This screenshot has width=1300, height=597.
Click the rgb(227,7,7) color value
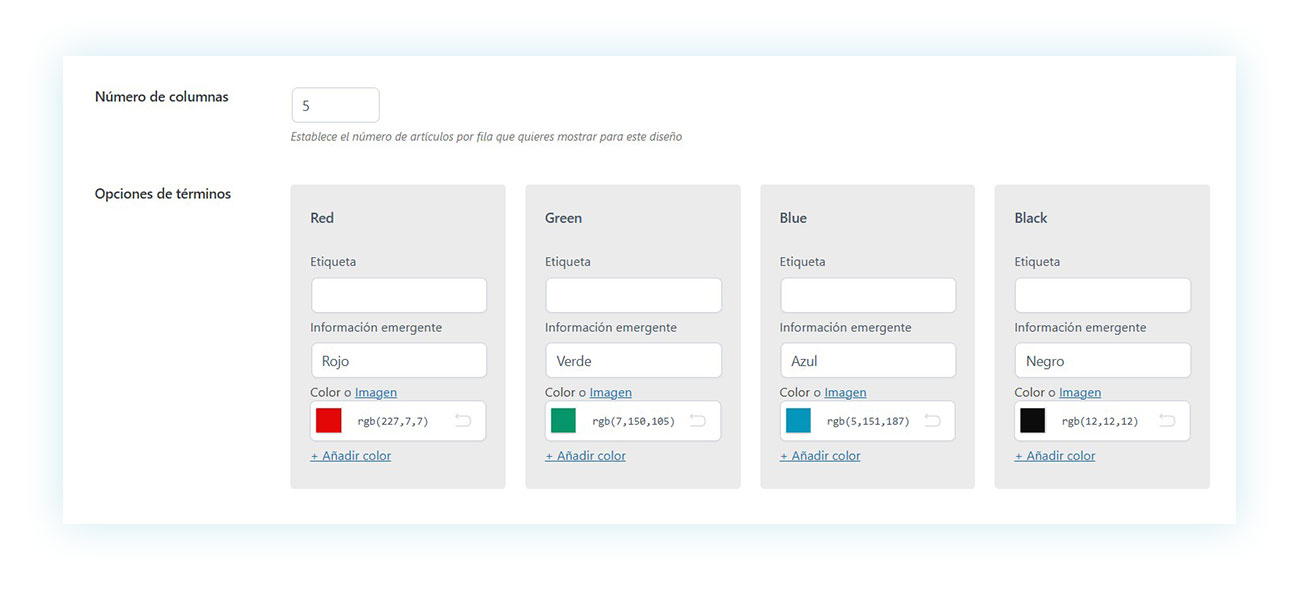[x=393, y=422]
